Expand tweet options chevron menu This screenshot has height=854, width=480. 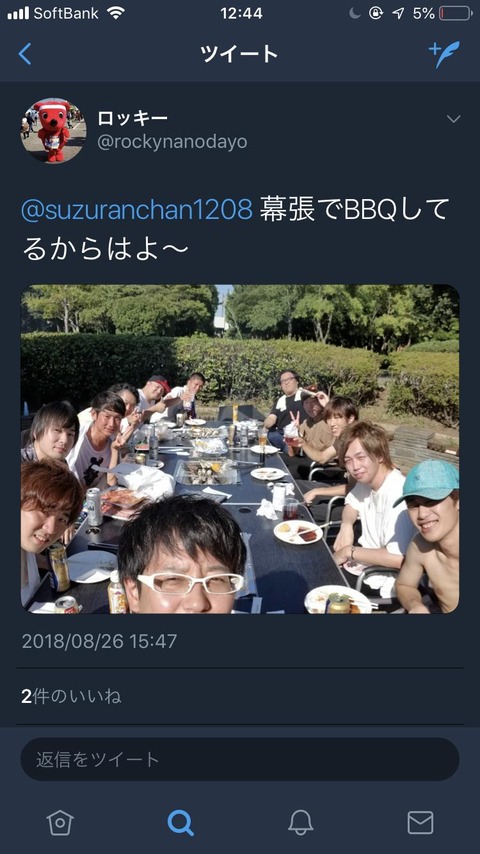click(x=453, y=119)
